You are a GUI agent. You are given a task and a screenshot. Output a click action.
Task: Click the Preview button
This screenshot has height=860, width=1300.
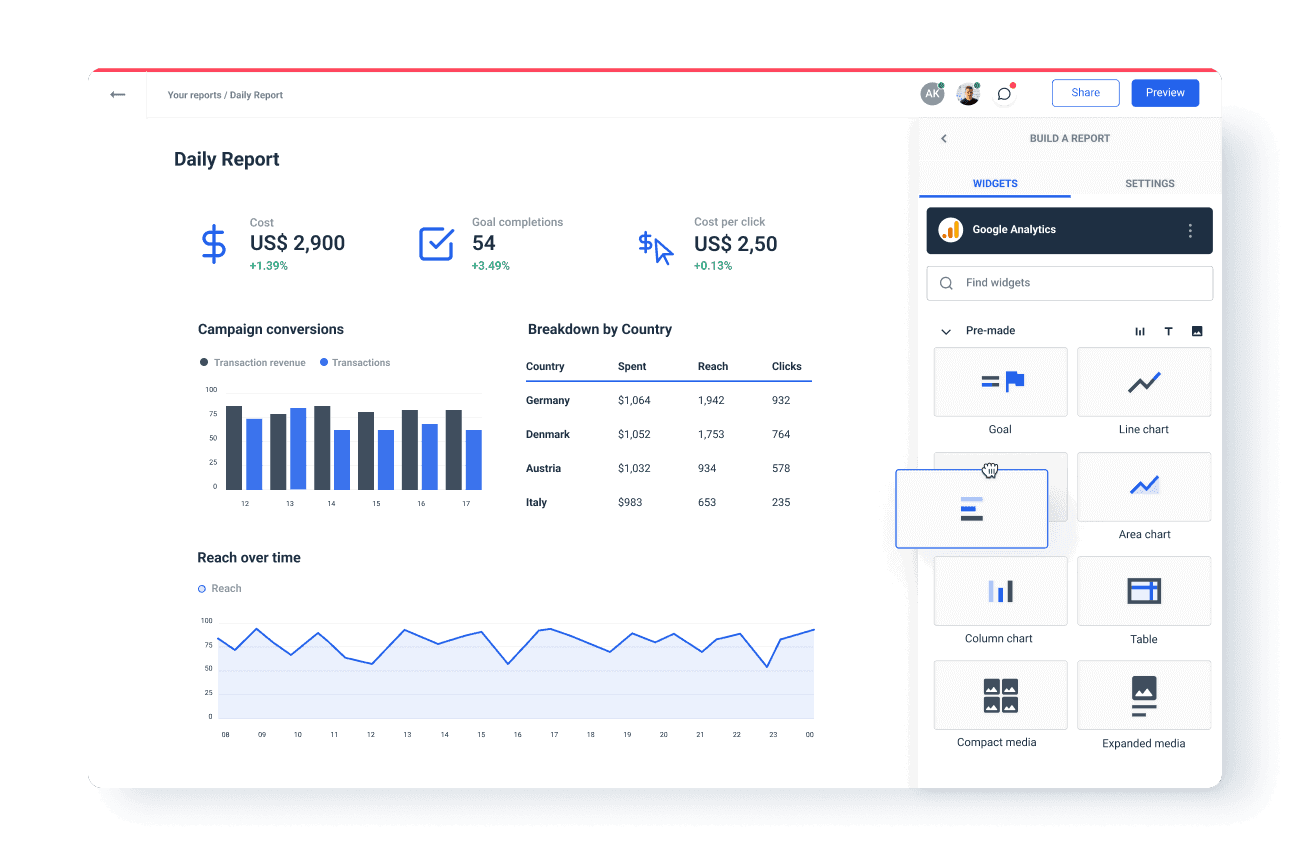pos(1164,92)
